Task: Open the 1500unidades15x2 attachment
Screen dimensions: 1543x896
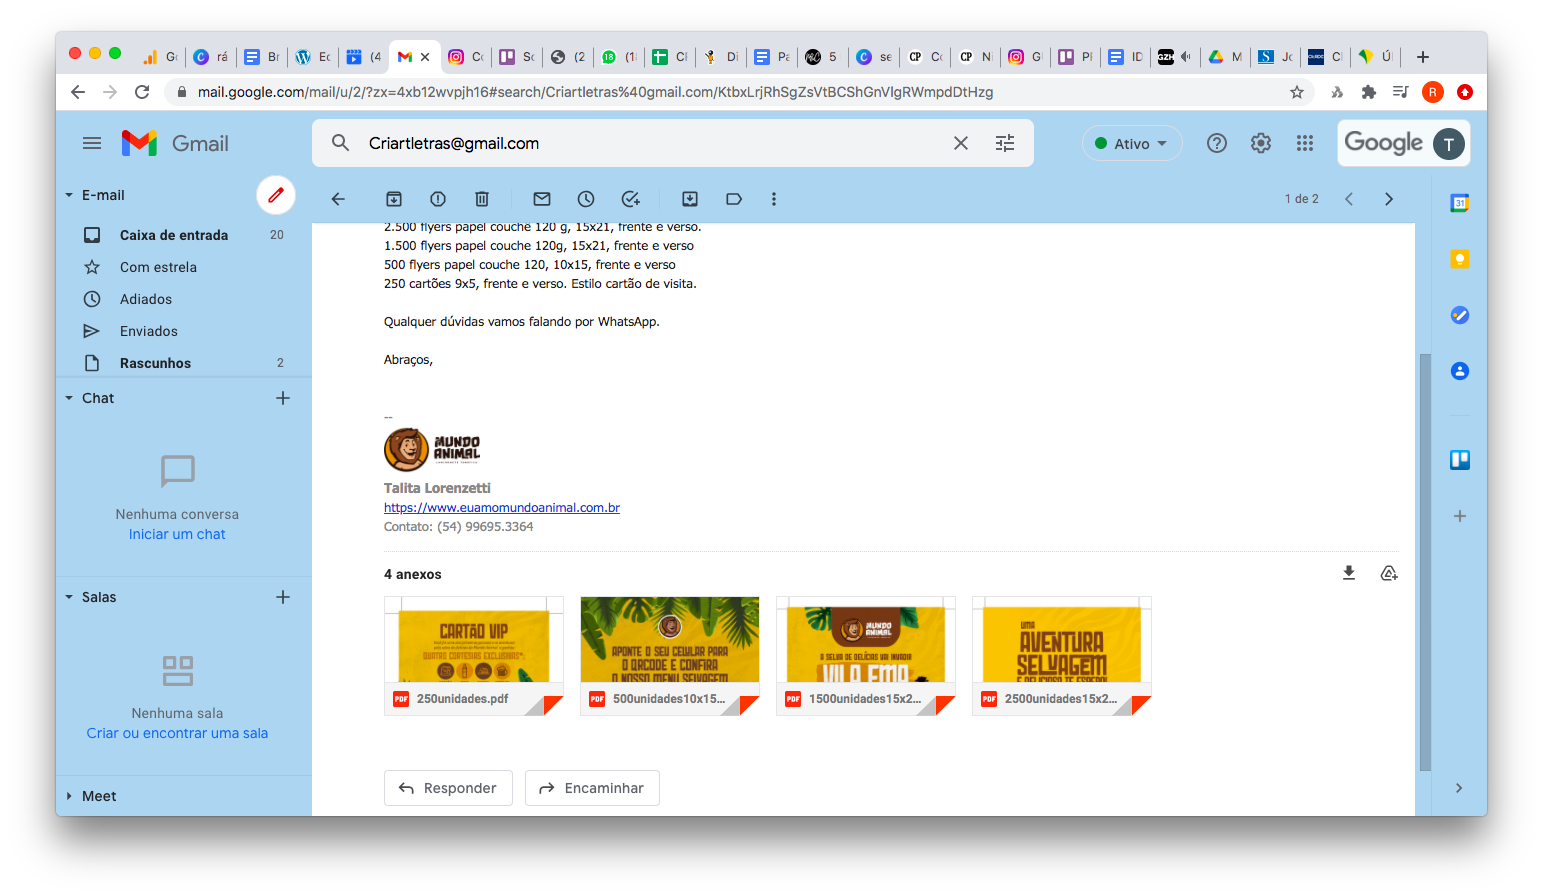Action: (866, 656)
